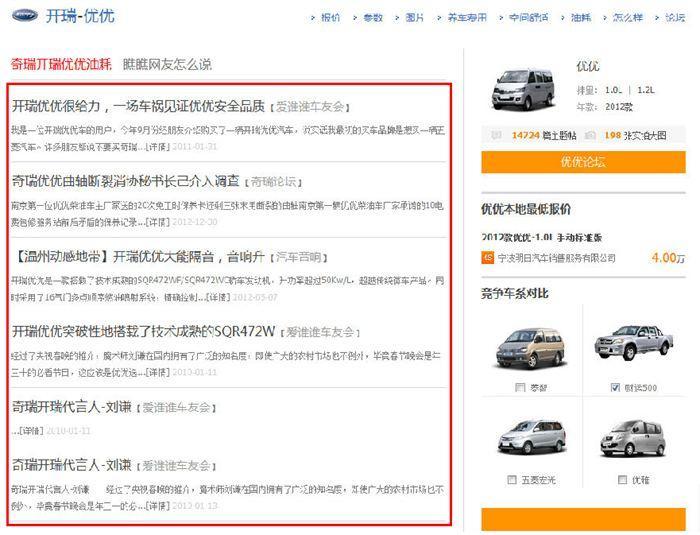Open the 开瑞-优优 page title link
Image resolution: width=700 pixels, height=535 pixels.
80,16
